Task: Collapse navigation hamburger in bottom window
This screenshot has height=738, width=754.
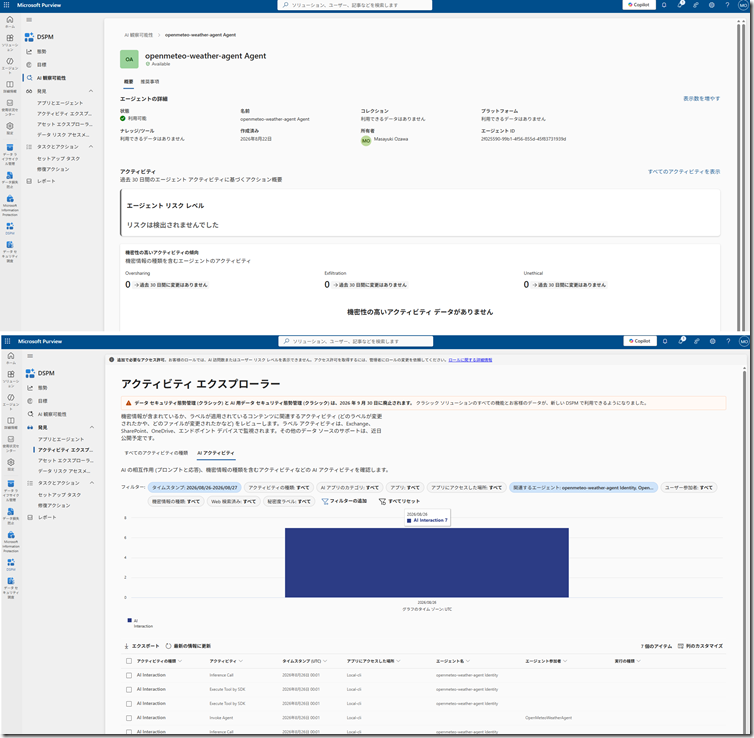Action: (x=30, y=356)
